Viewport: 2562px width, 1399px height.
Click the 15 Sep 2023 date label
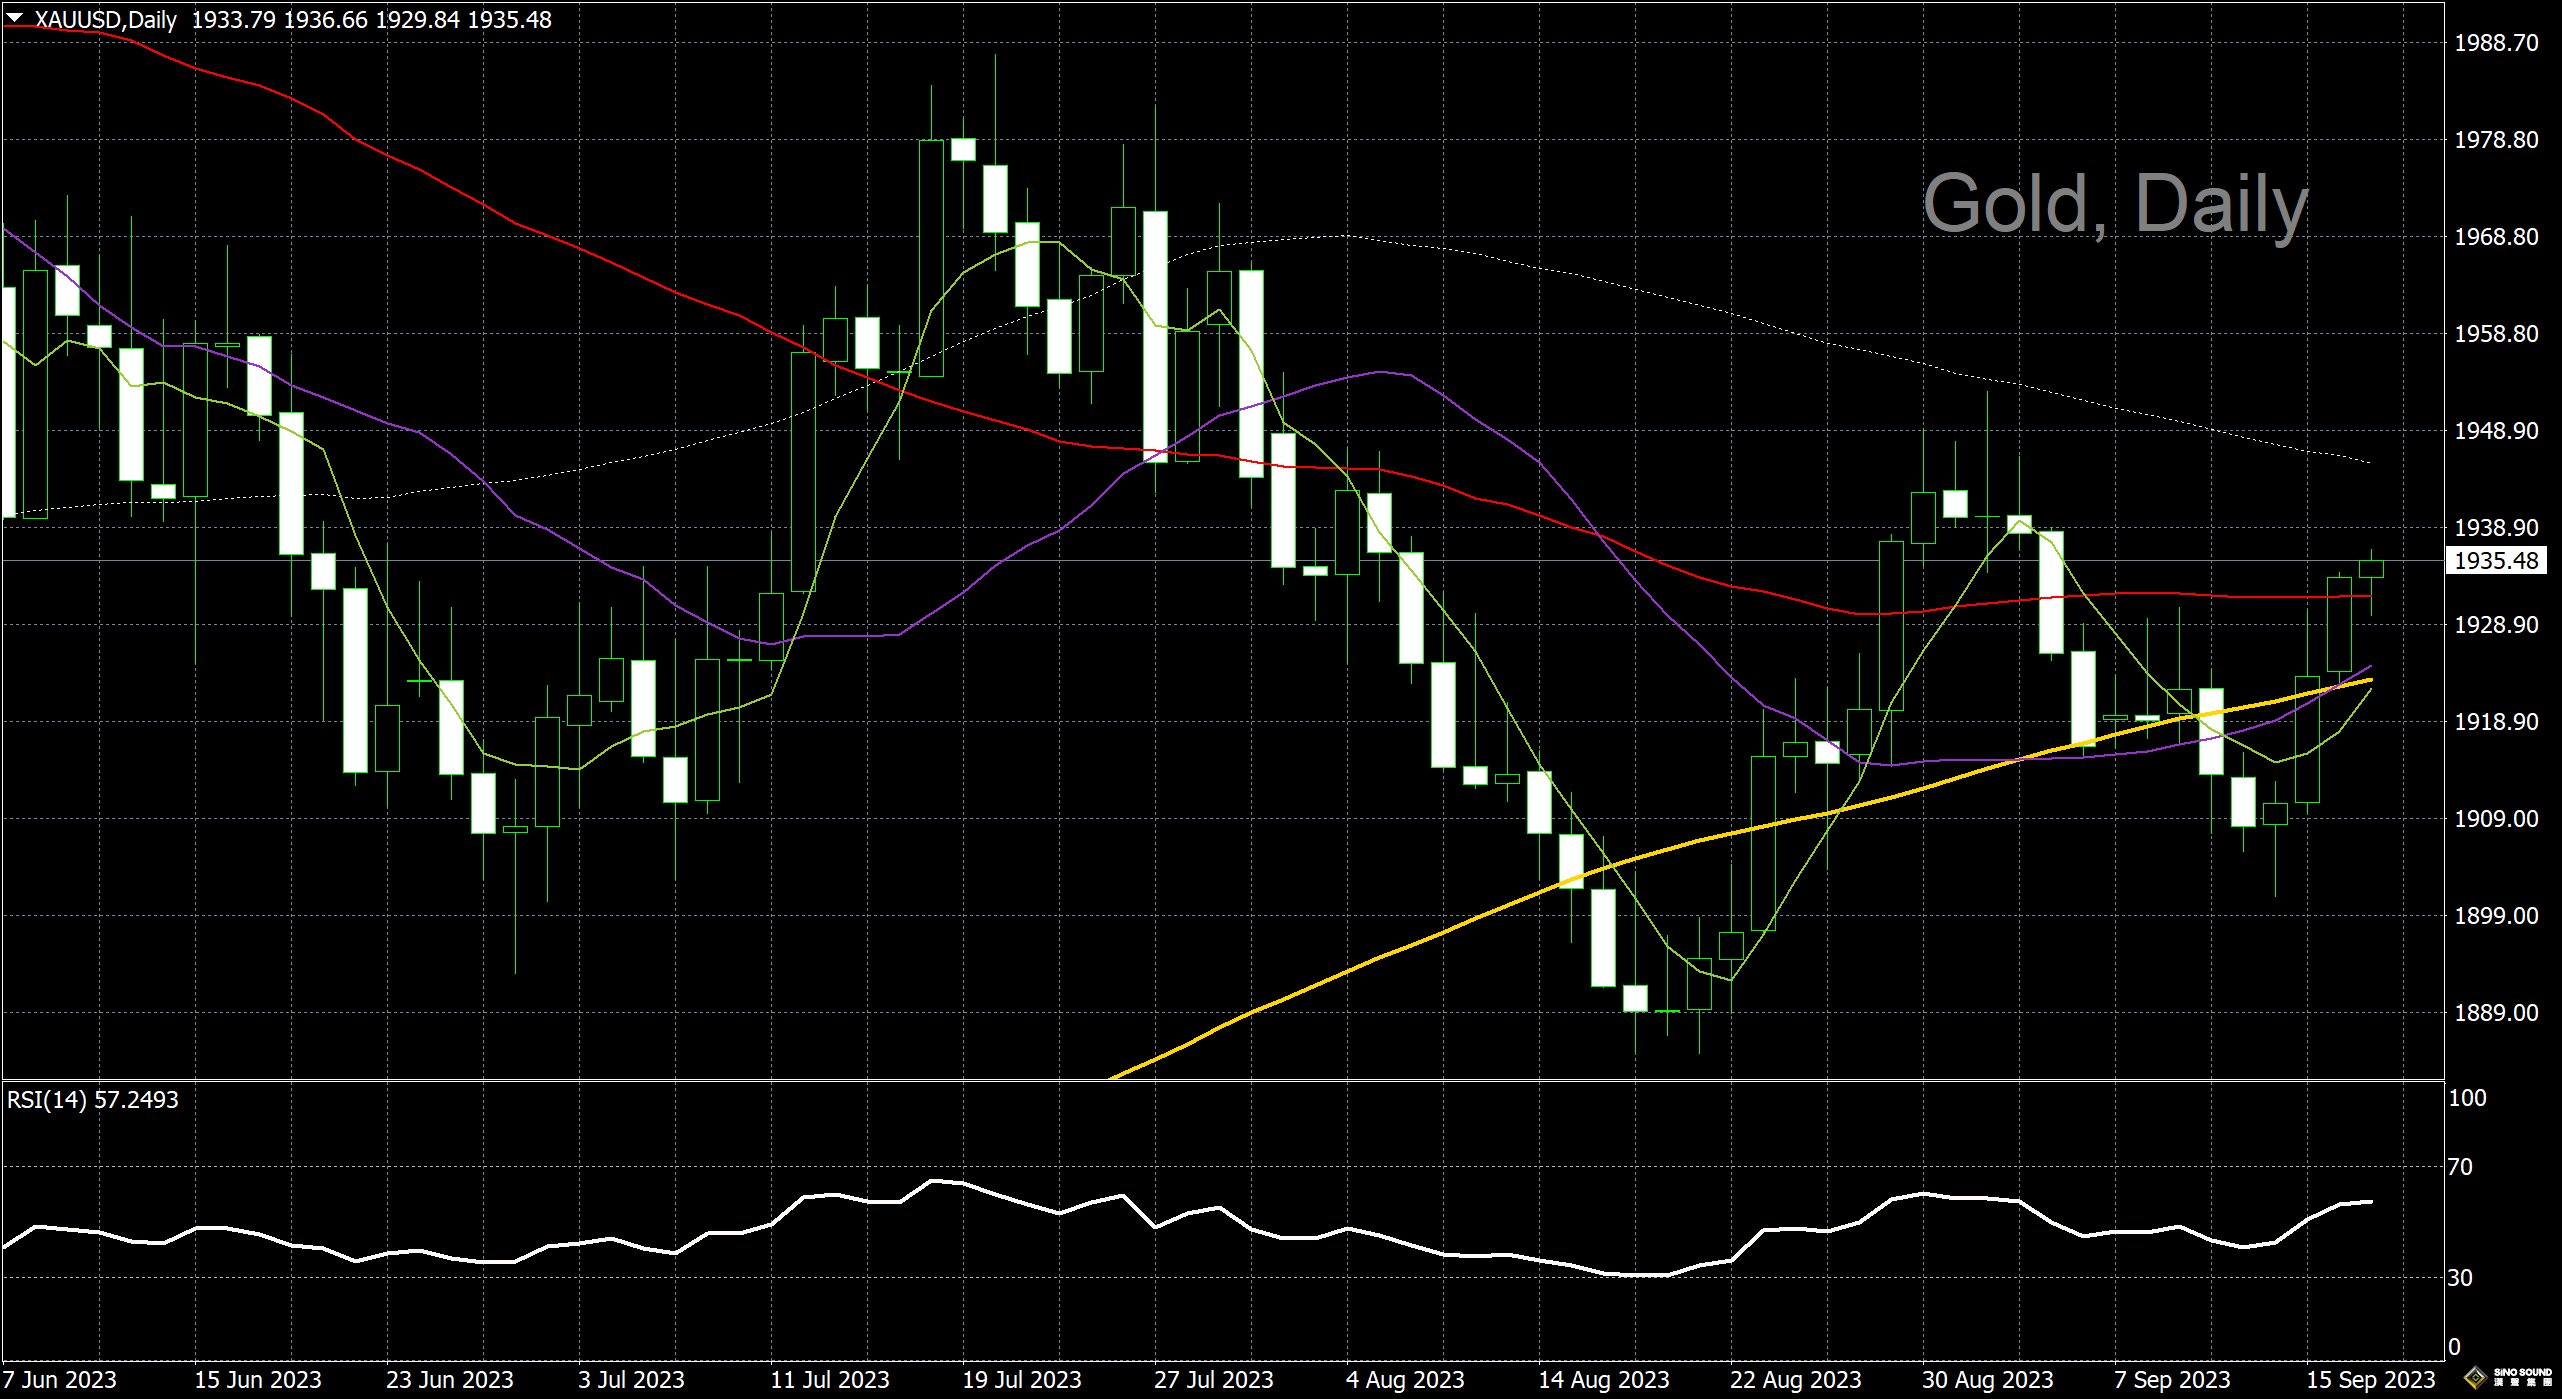2369,1380
